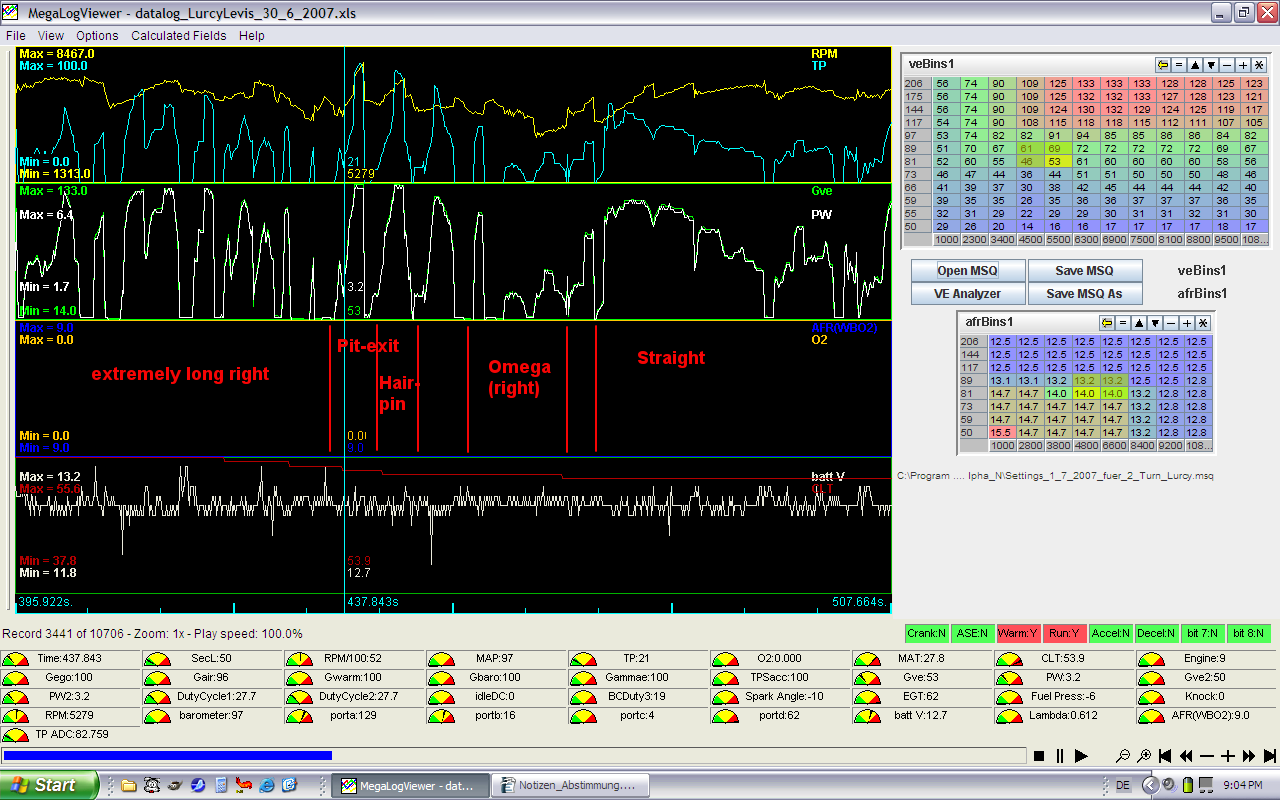Rewind the log with the double-left arrows
The height and width of the screenshot is (800, 1280).
point(1187,756)
